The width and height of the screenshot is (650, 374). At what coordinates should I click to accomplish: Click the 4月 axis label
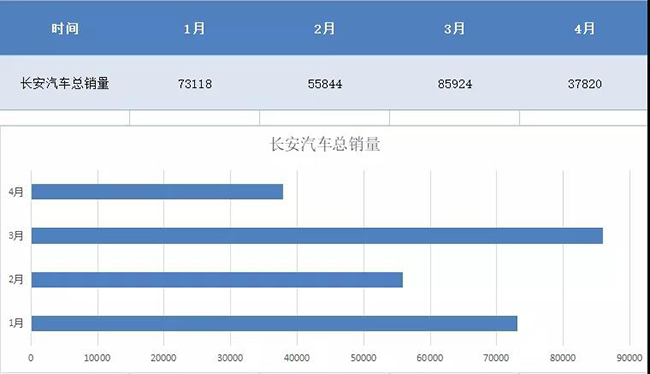point(16,192)
